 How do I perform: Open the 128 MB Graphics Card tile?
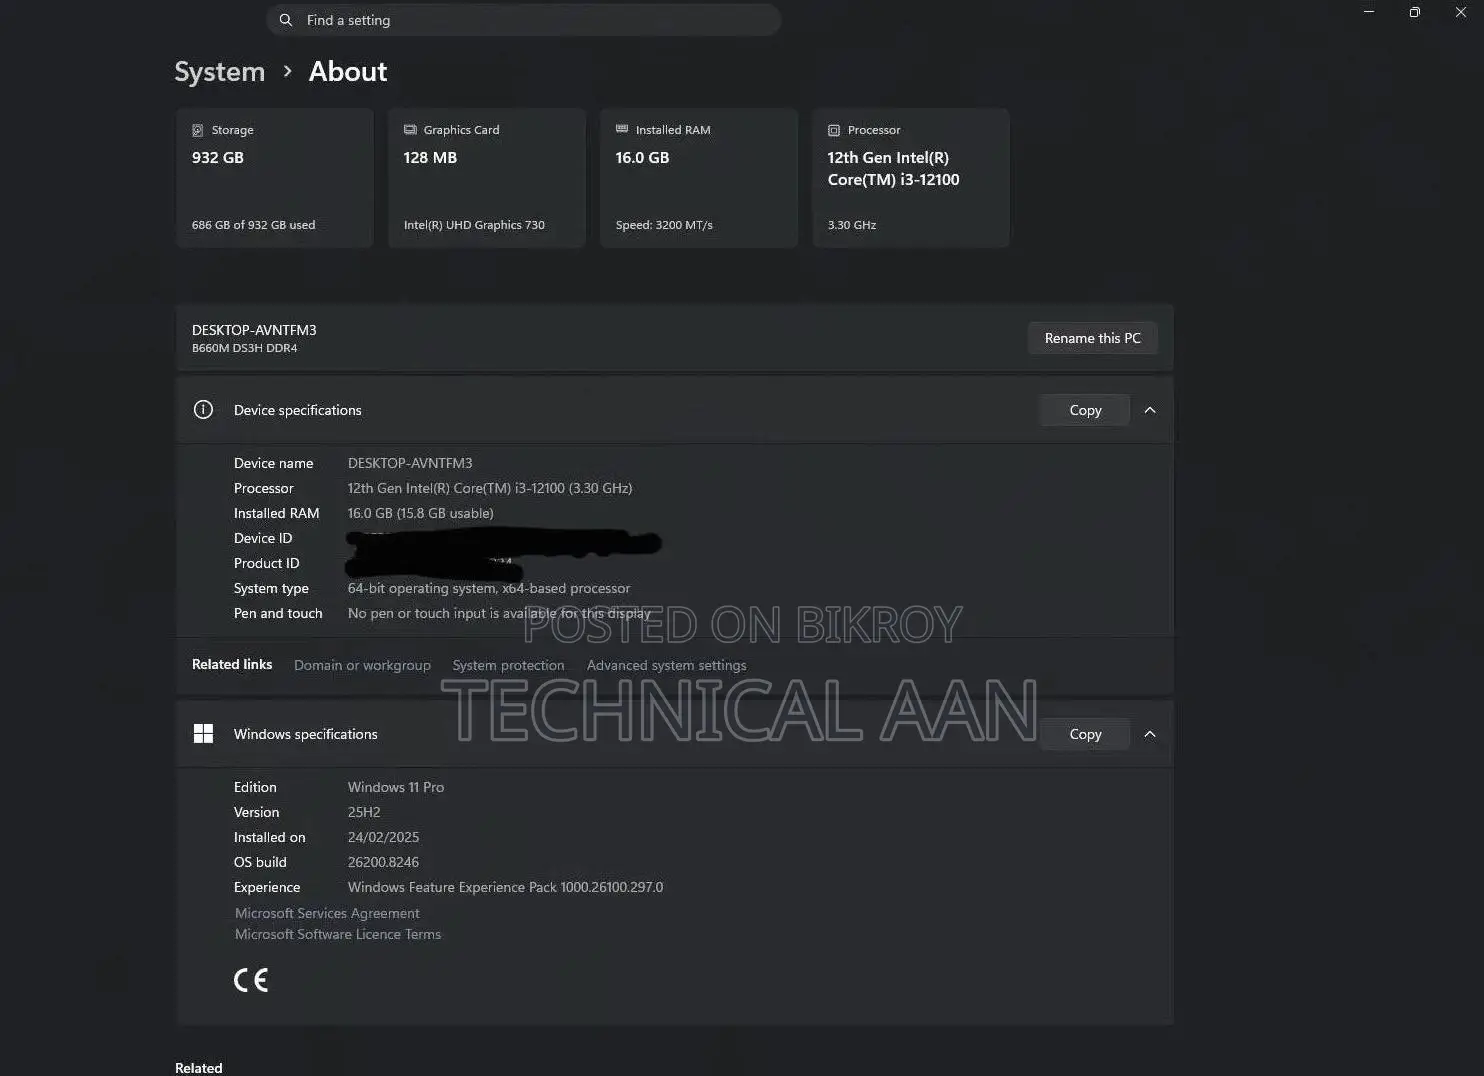(x=486, y=178)
